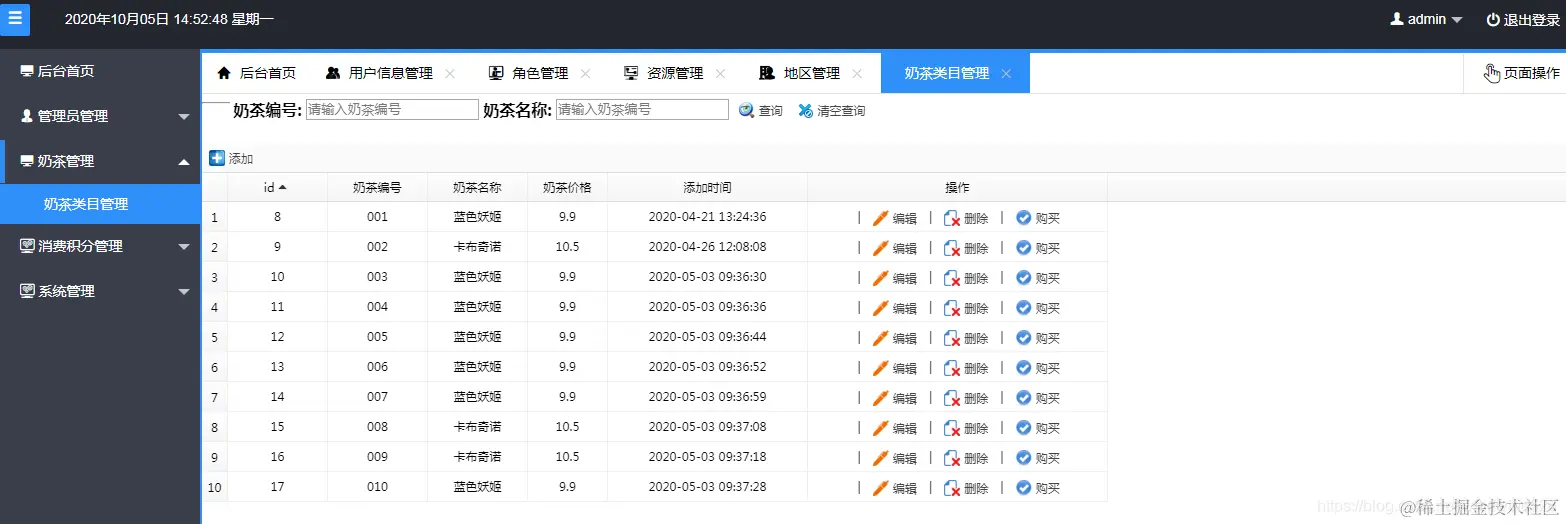Buy item with 奶茶编号 004

point(1038,308)
